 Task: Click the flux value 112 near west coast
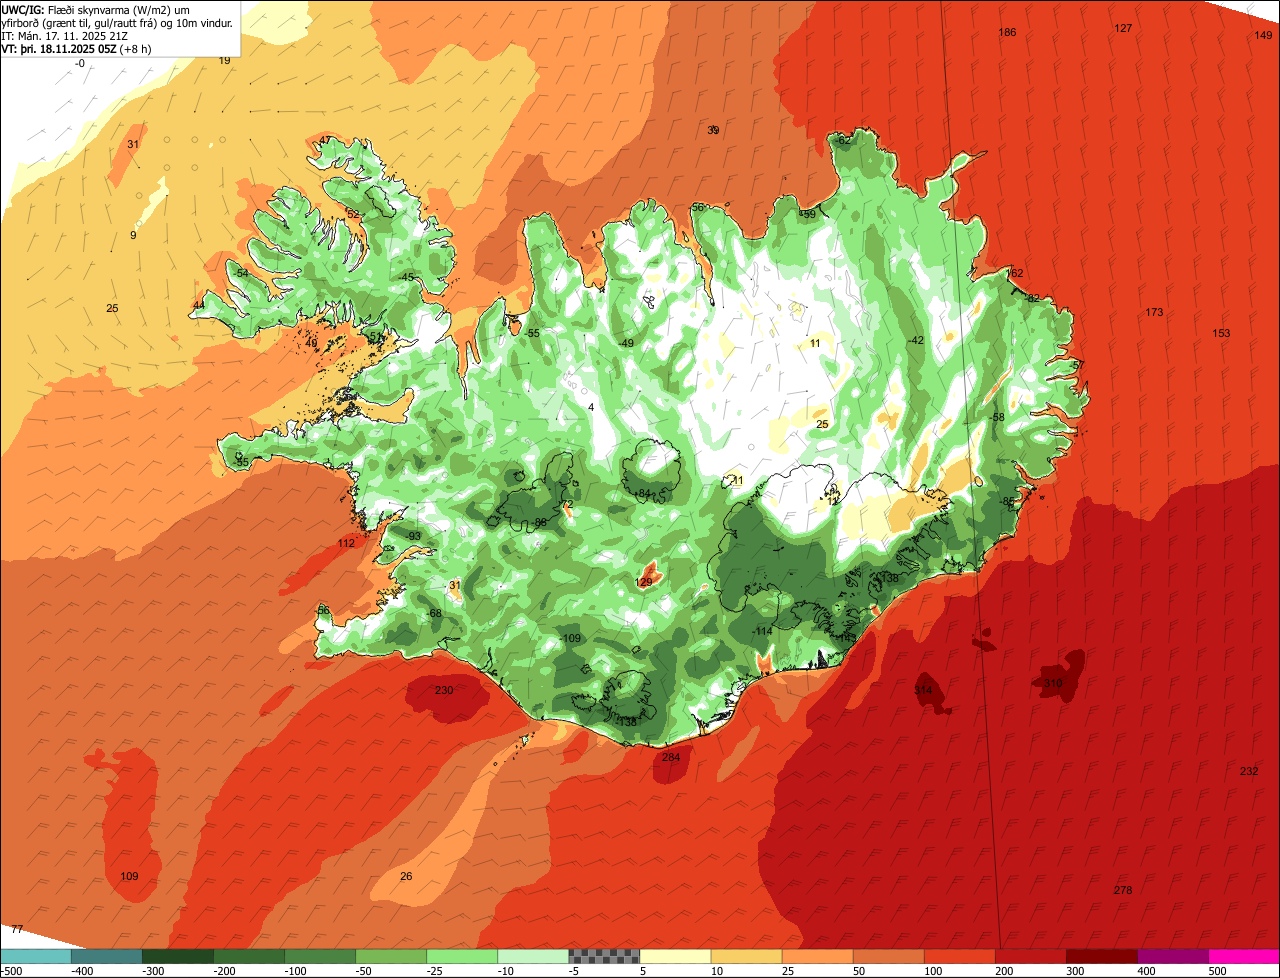tap(346, 543)
